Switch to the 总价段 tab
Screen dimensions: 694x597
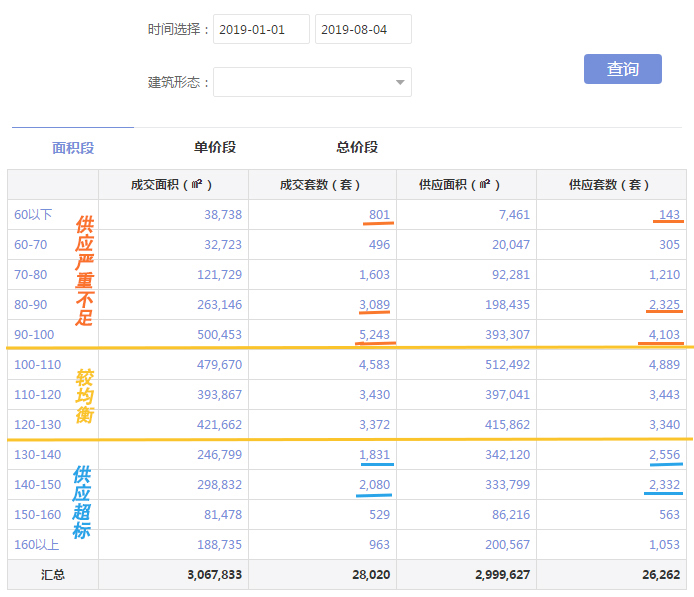357,147
